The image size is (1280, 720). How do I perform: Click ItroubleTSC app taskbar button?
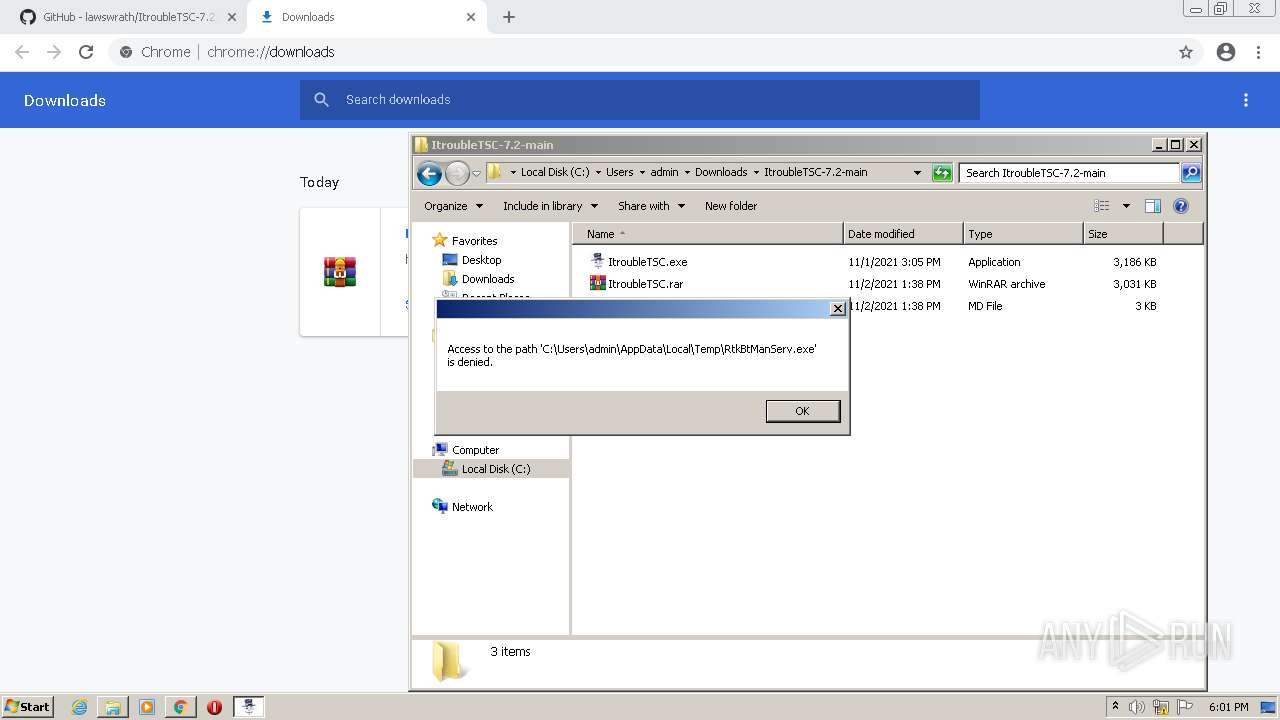point(249,707)
